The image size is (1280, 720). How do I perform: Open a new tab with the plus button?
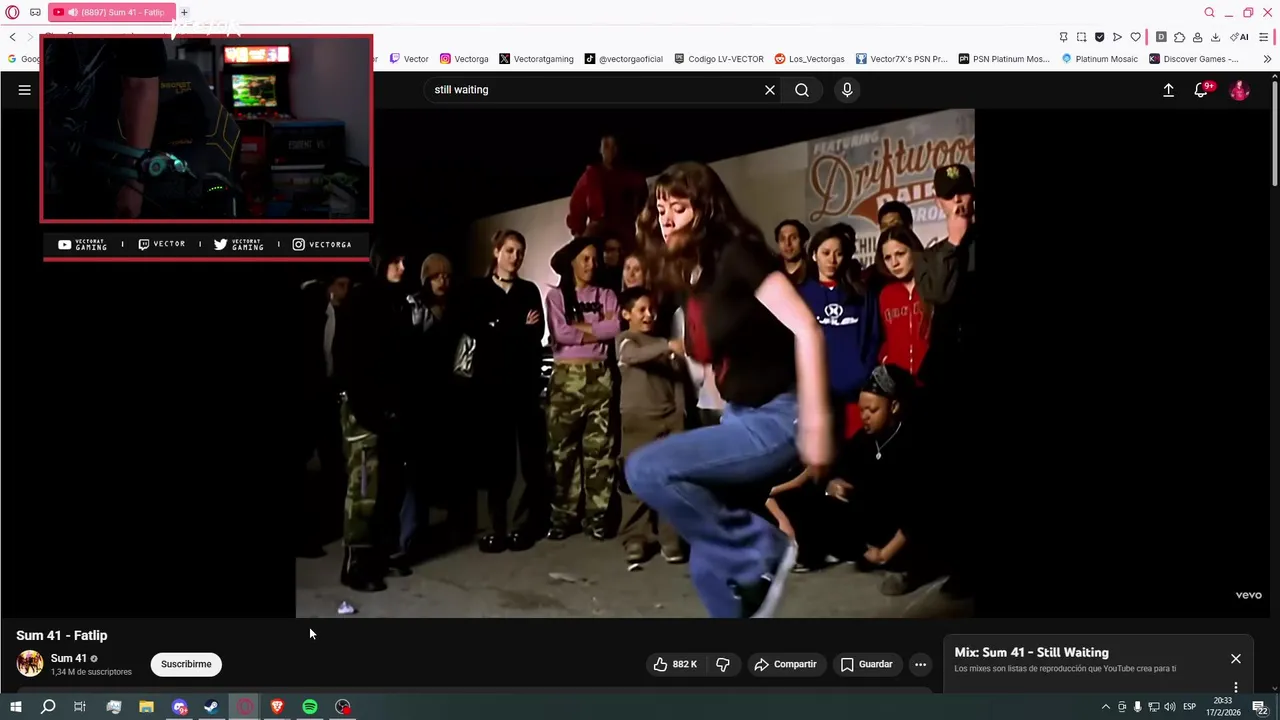(x=184, y=12)
